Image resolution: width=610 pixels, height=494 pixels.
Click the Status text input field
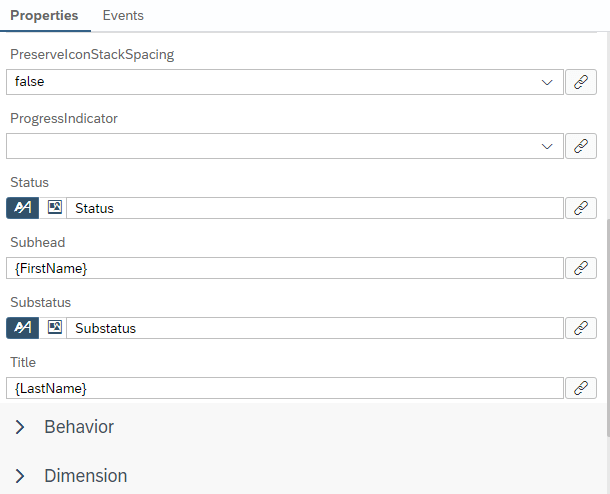coord(315,208)
